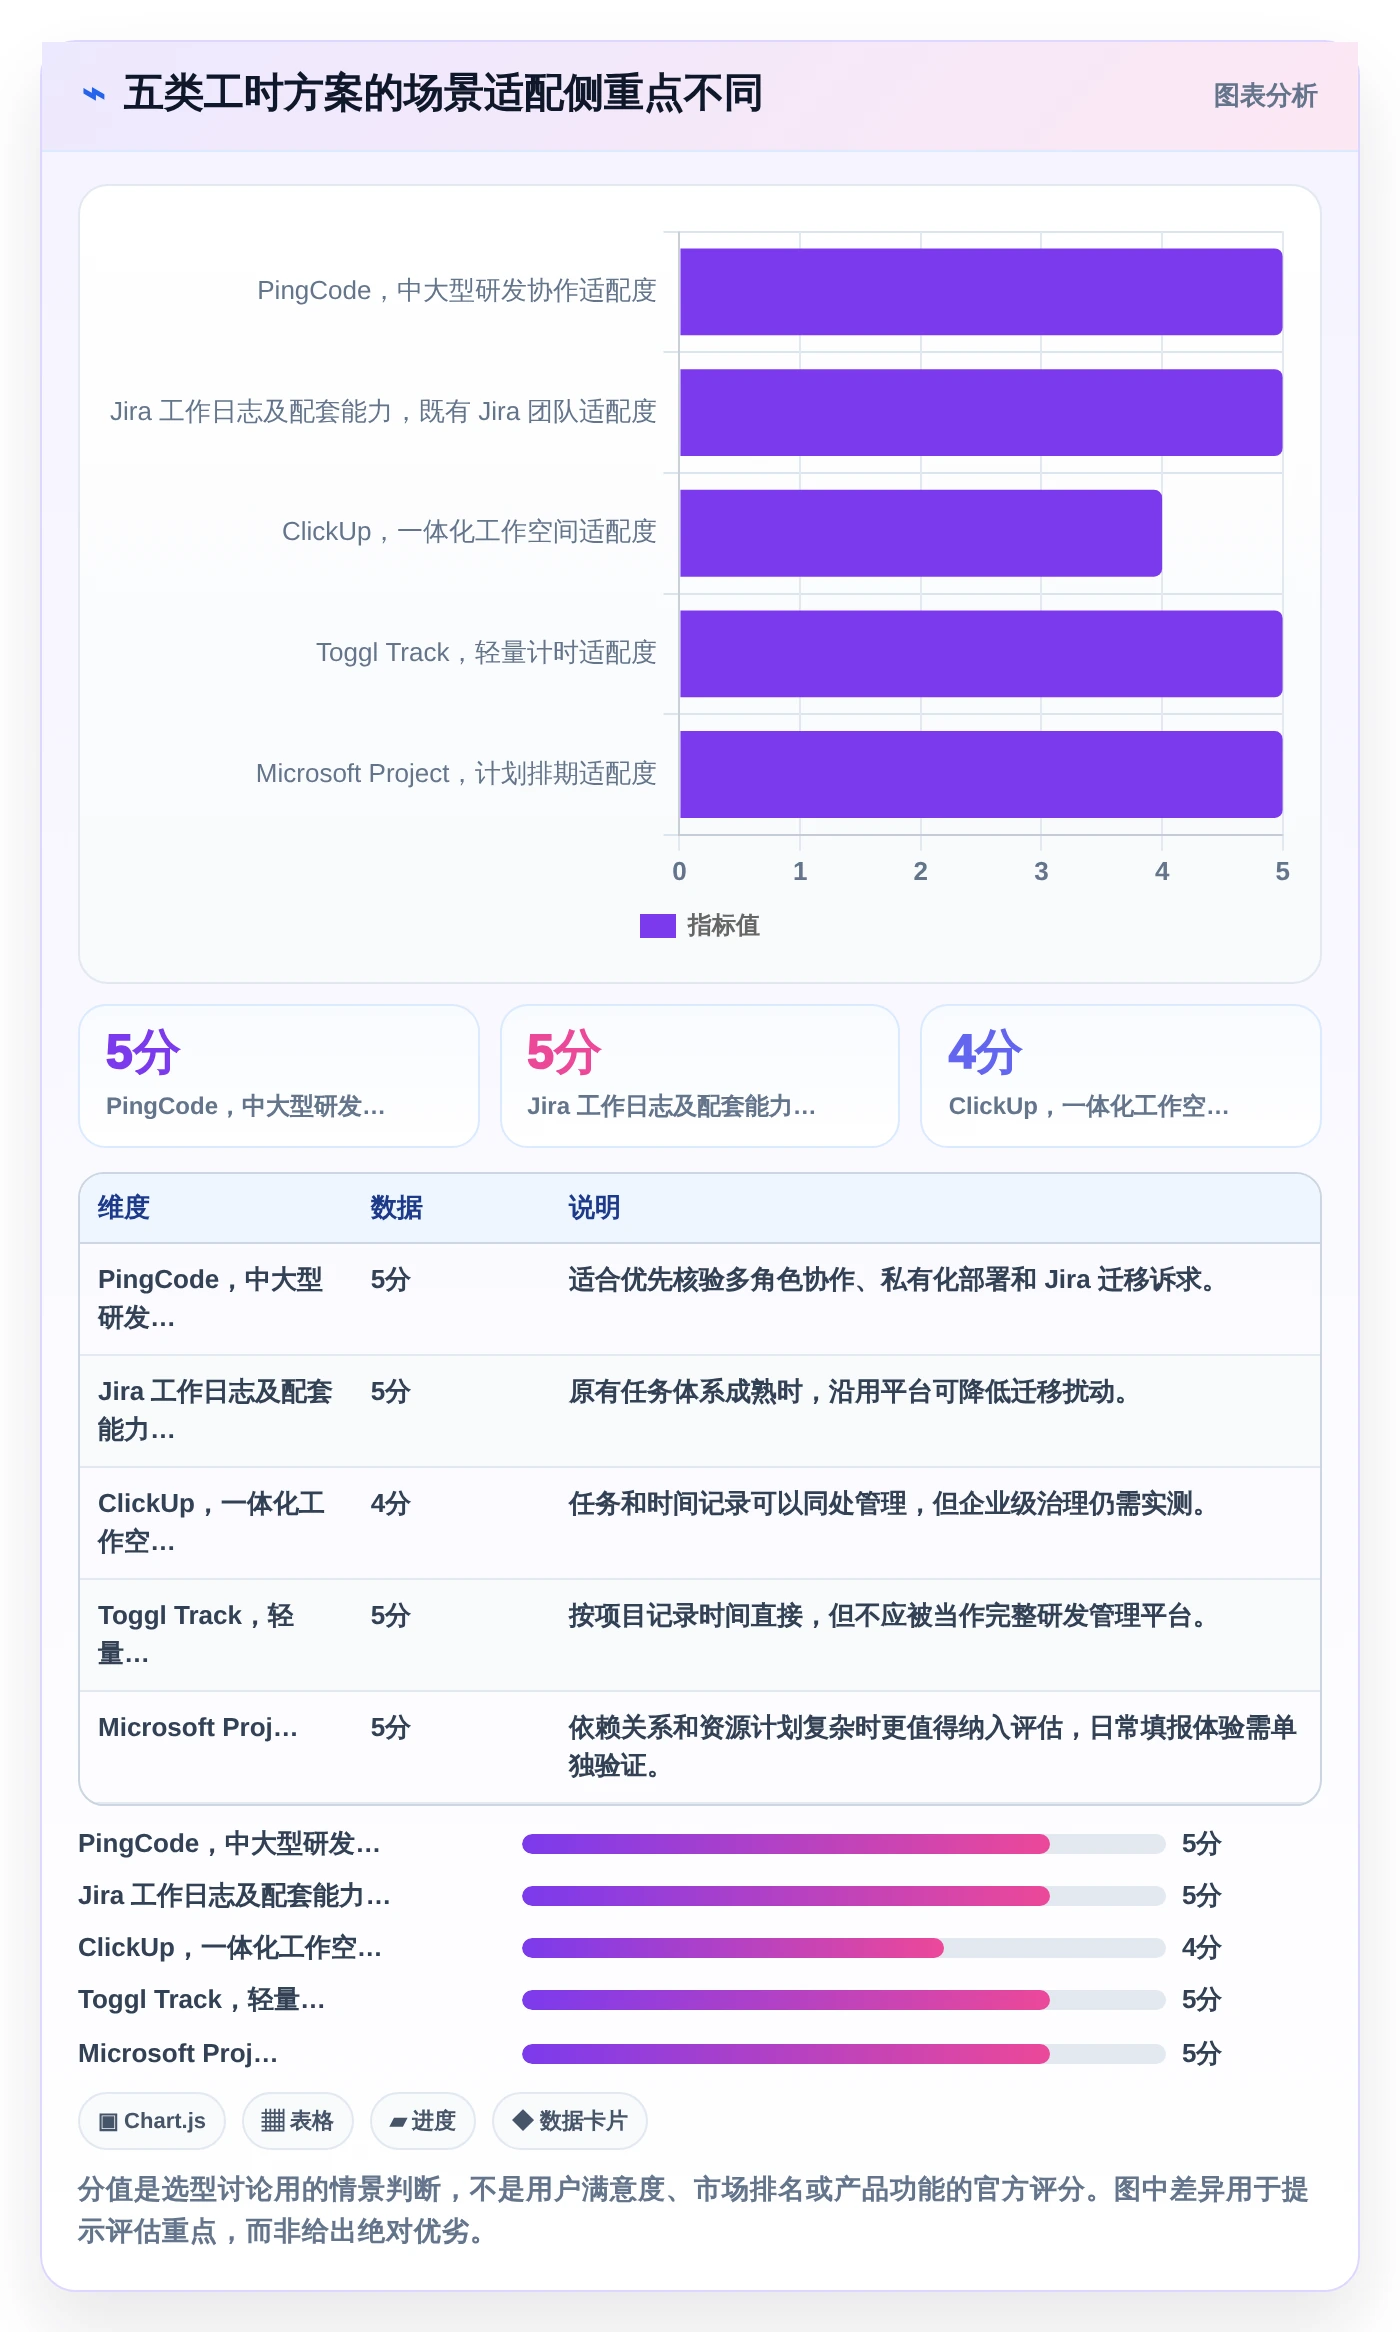Click the 4分 cell in the ClickUp row

390,1504
